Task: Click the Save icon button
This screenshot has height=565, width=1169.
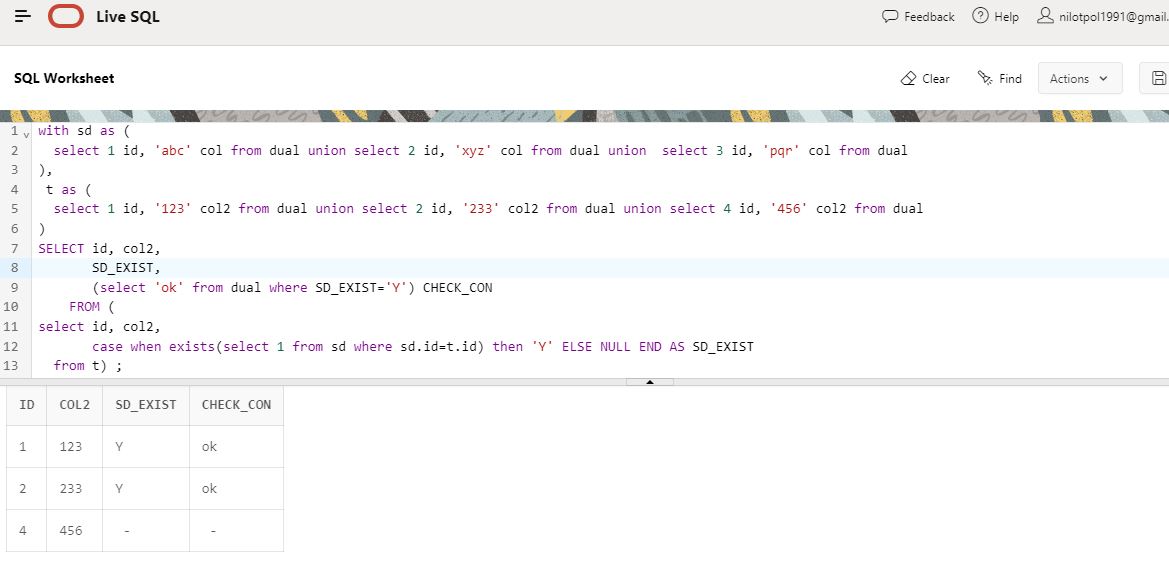Action: [1158, 78]
